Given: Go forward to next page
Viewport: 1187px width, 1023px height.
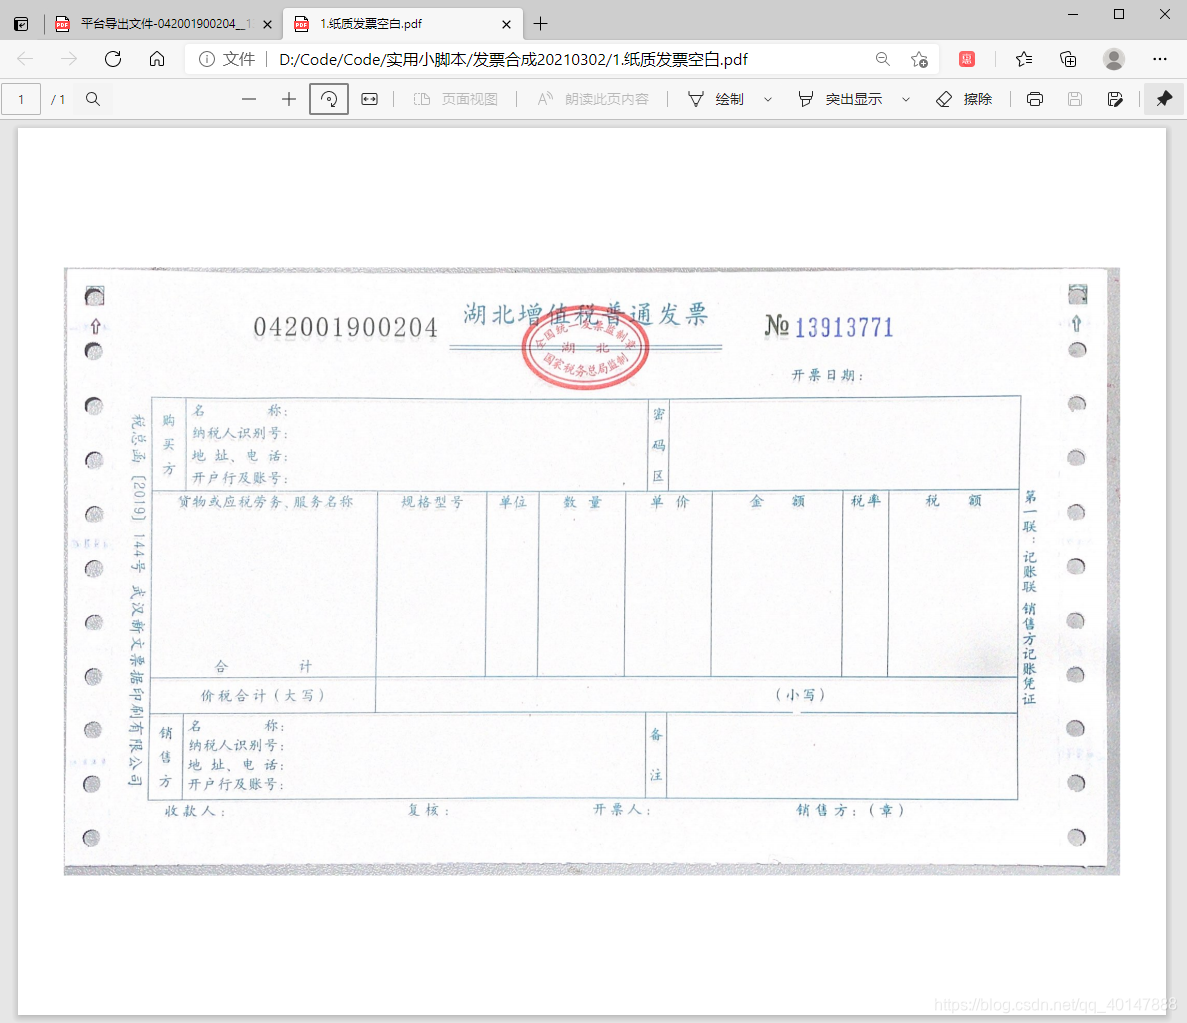Looking at the screenshot, I should (69, 59).
